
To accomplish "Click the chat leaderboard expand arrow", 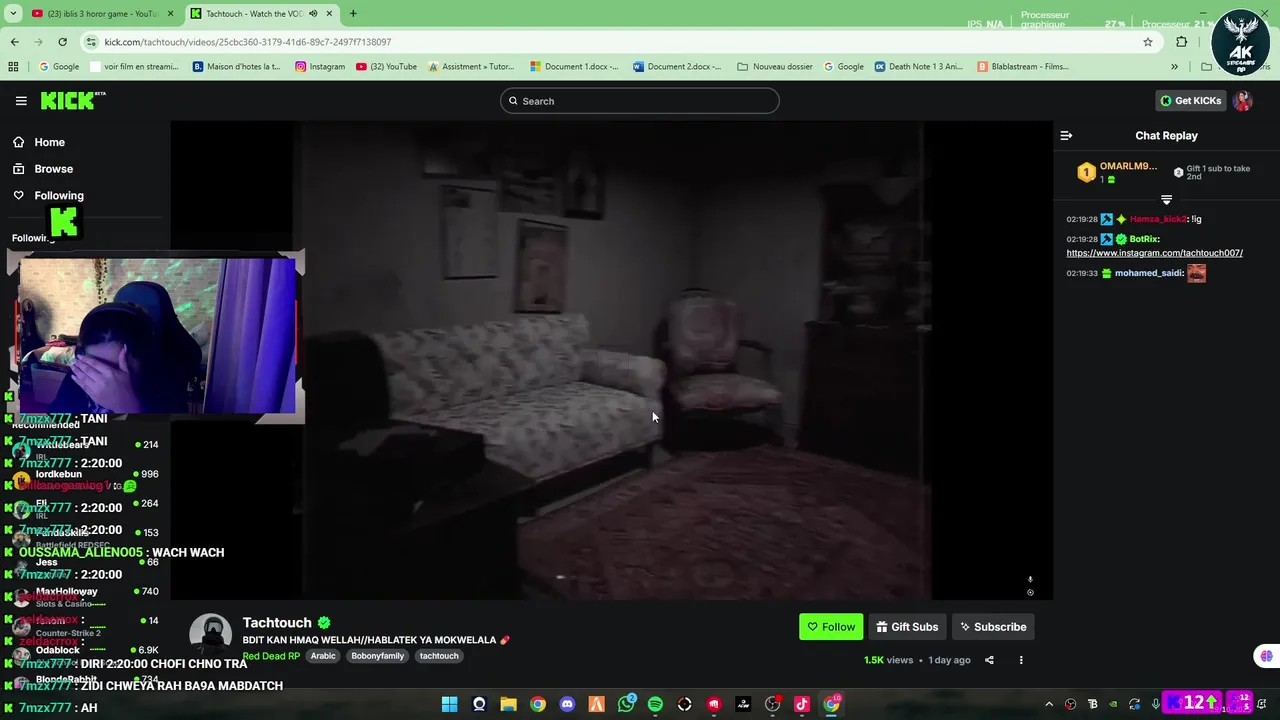I will pos(1166,200).
